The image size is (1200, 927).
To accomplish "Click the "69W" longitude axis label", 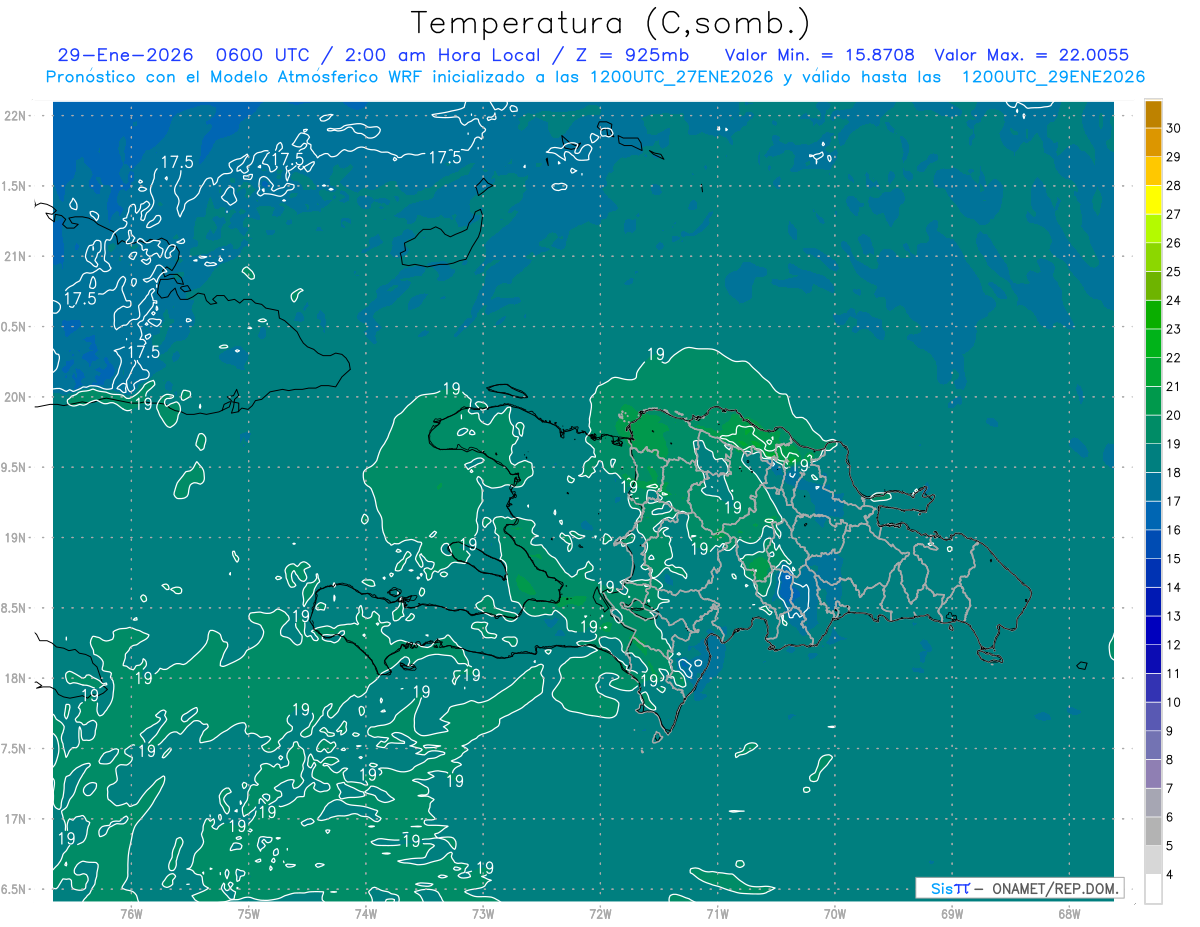I will pyautogui.click(x=952, y=913).
